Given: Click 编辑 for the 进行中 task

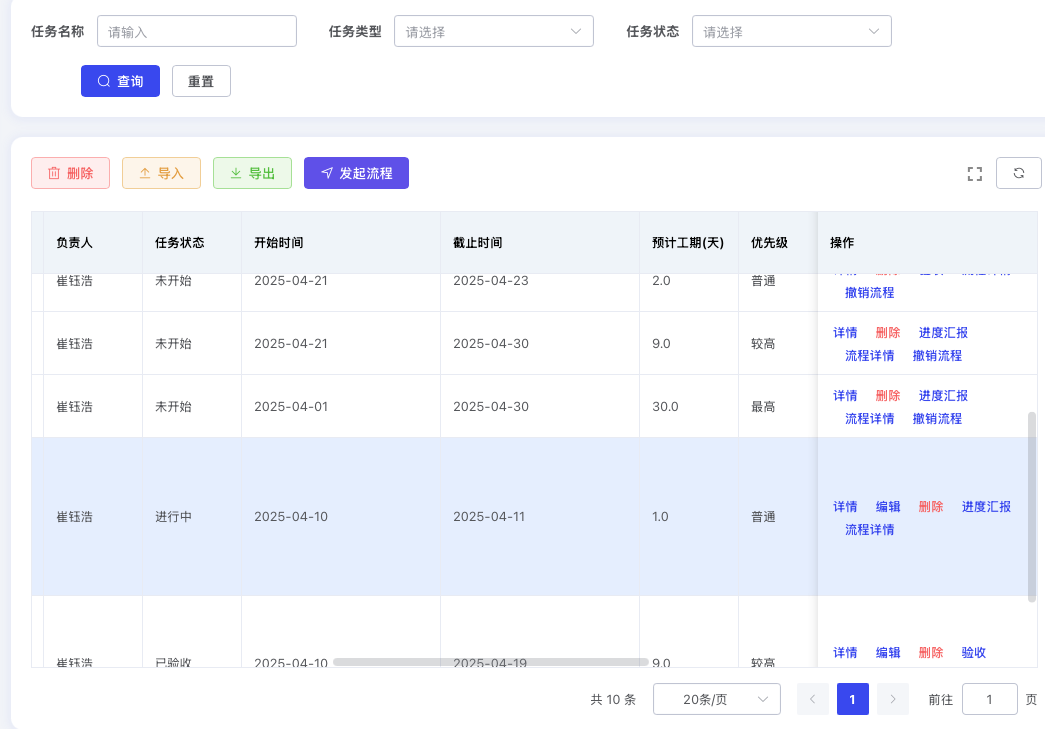Looking at the screenshot, I should point(888,506).
